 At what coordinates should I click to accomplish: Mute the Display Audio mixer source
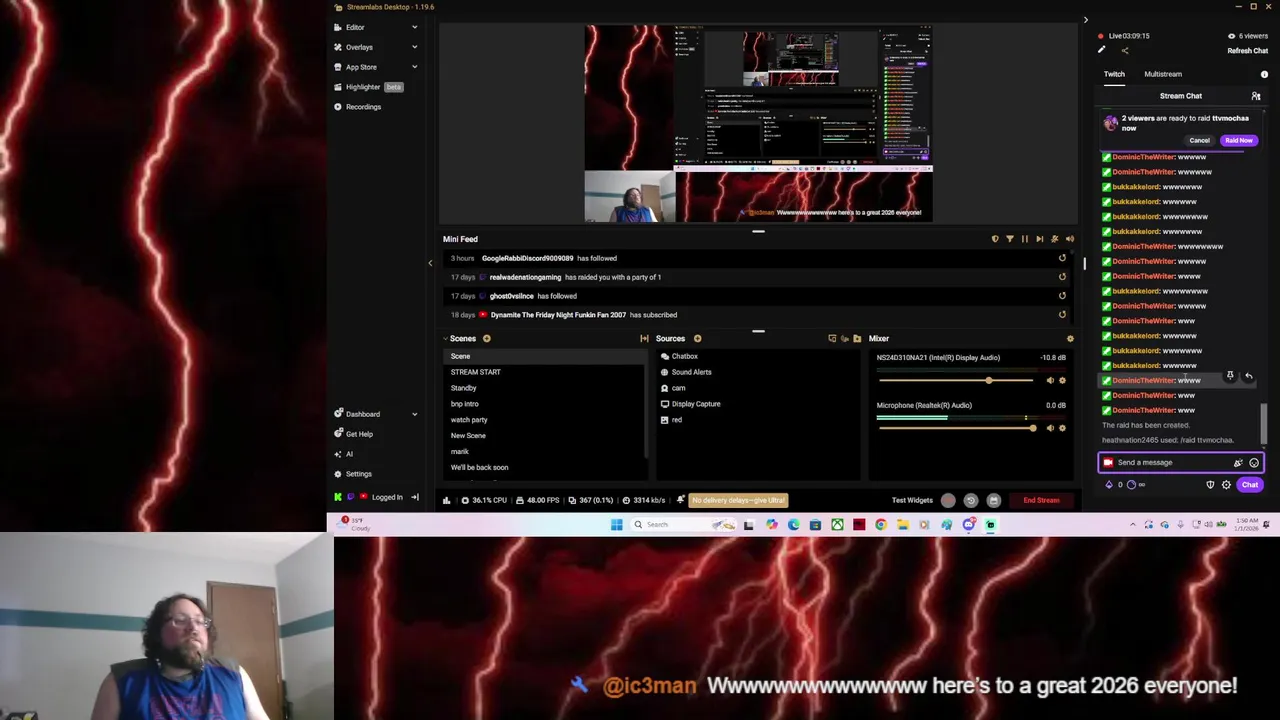[x=1050, y=381]
